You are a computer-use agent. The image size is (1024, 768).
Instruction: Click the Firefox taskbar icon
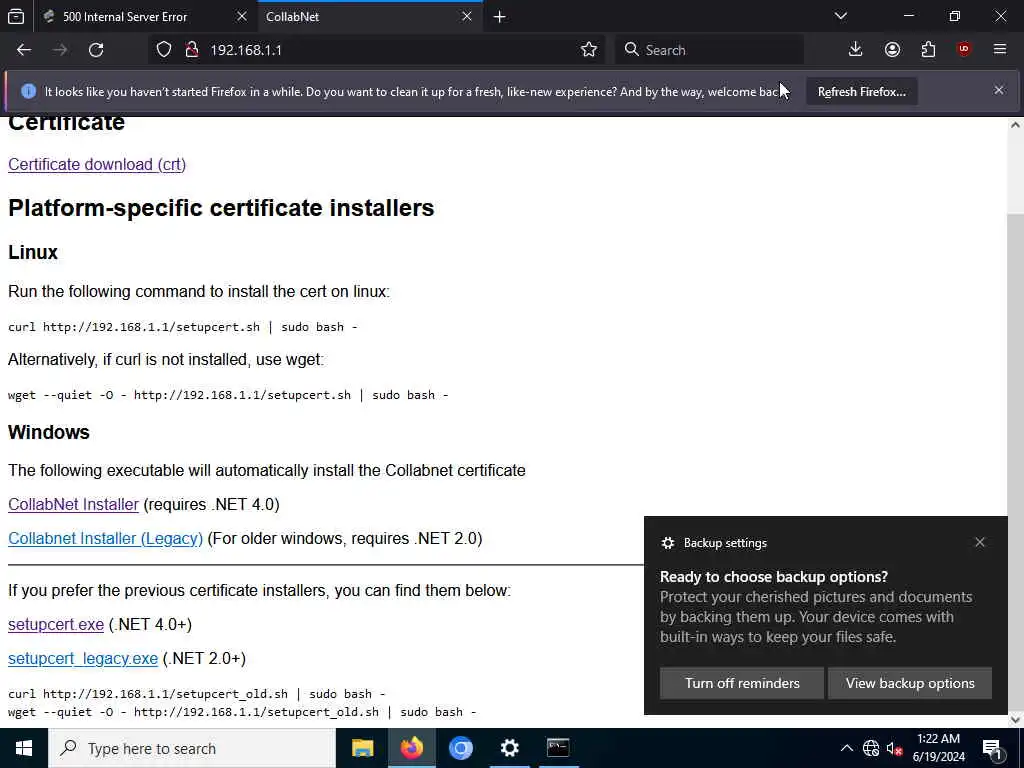tap(411, 748)
